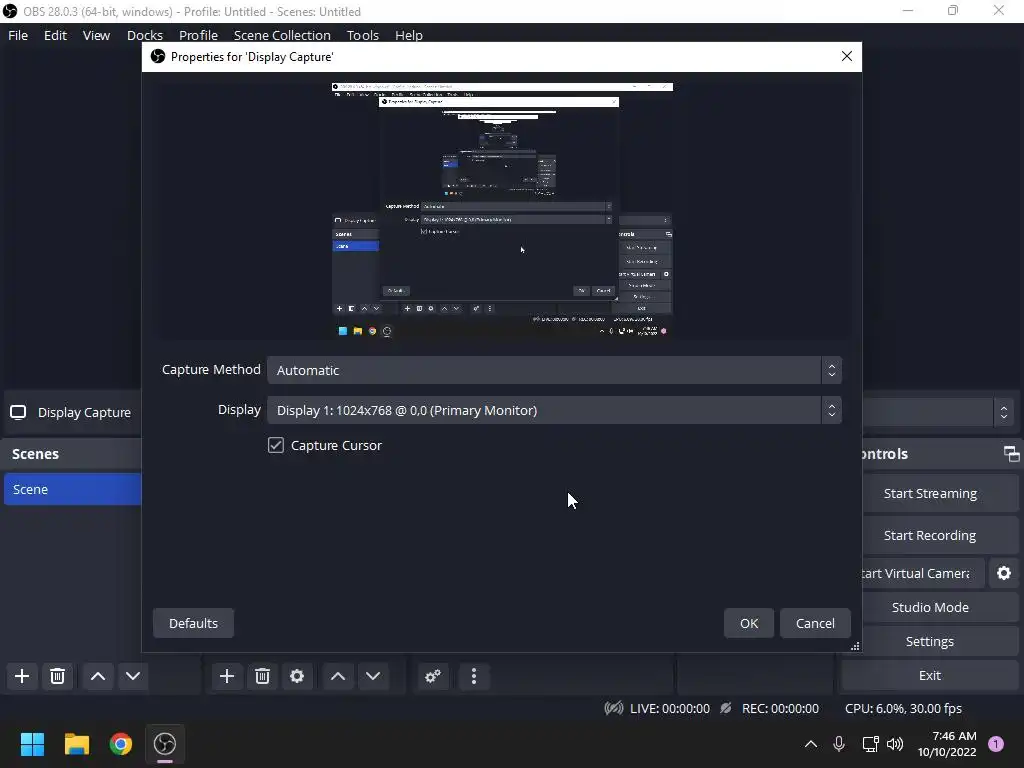
Task: Open the Capture Method dropdown
Action: (x=554, y=370)
